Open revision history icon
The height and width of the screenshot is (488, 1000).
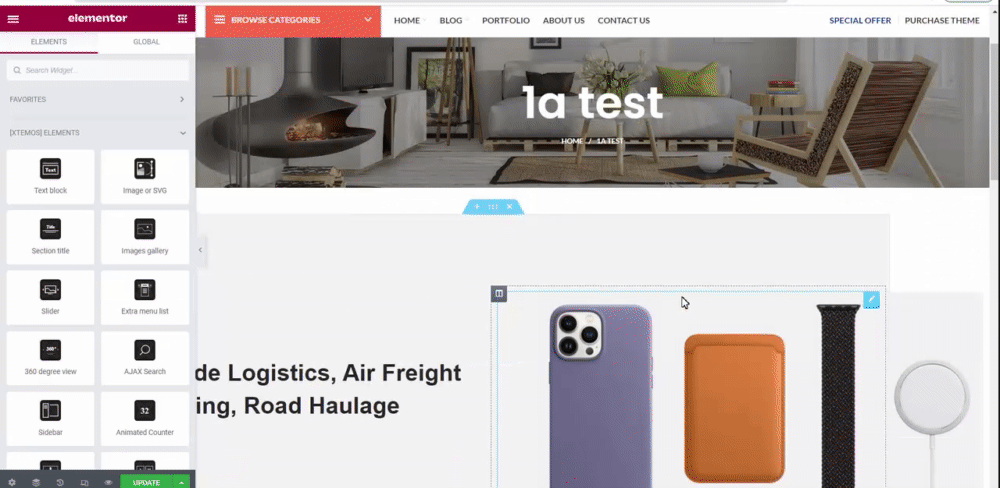60,483
